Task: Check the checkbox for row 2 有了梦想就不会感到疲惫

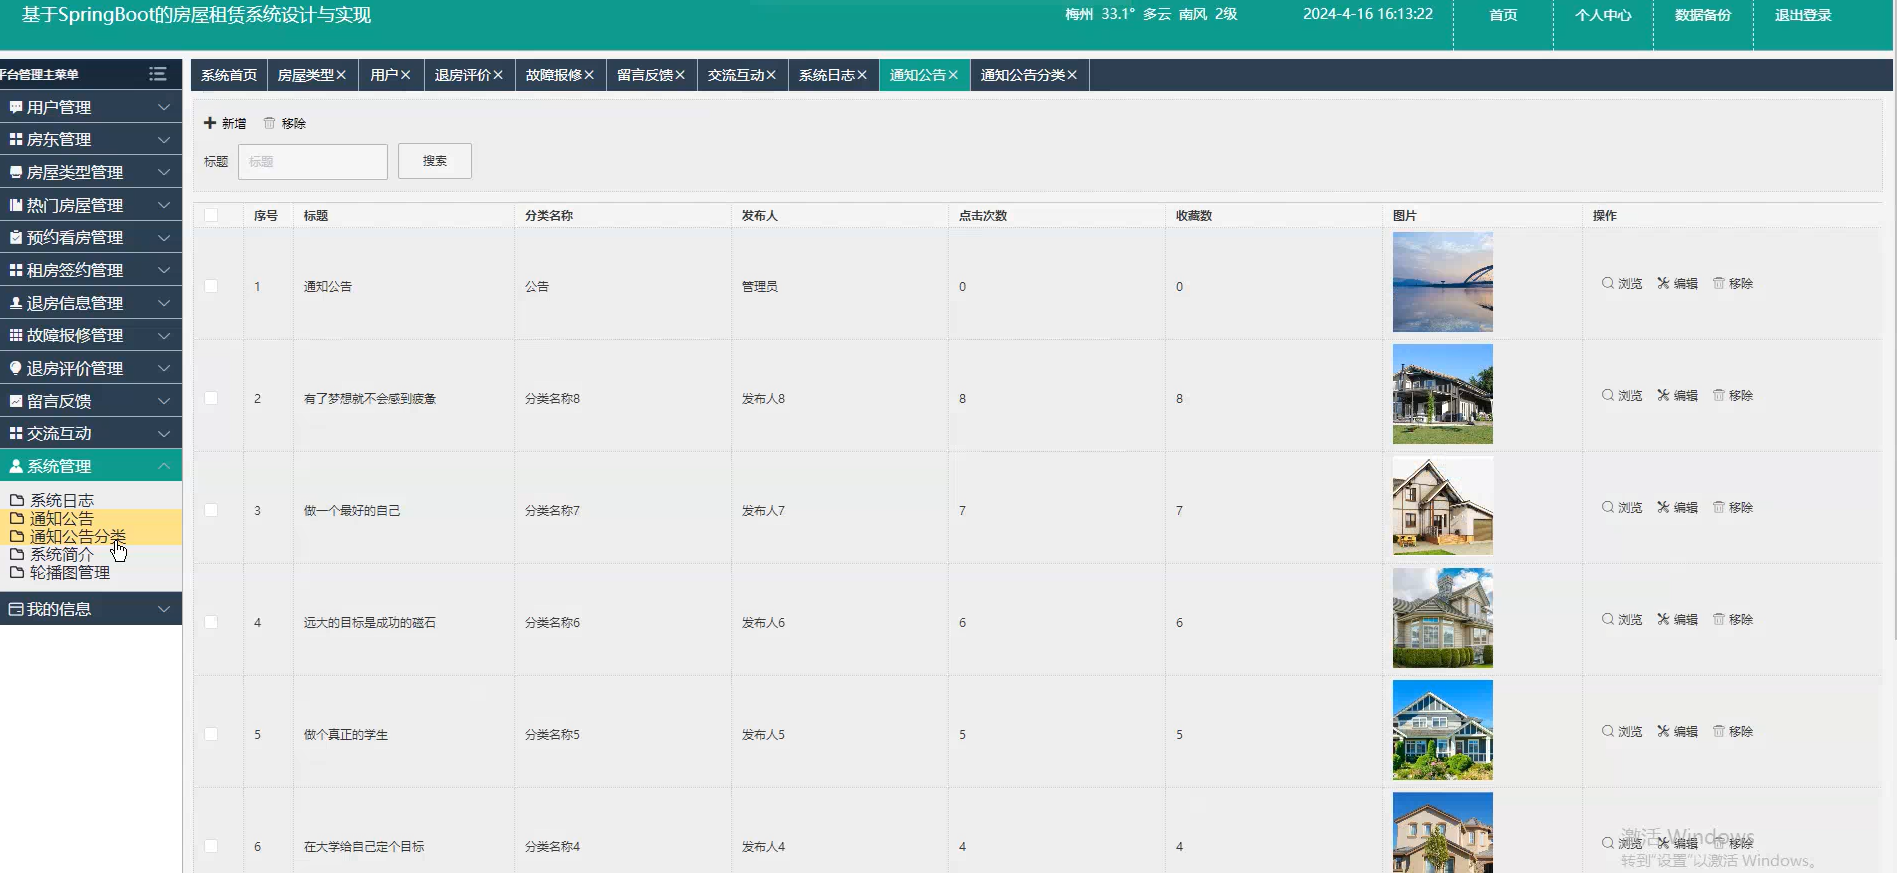Action: (x=211, y=398)
